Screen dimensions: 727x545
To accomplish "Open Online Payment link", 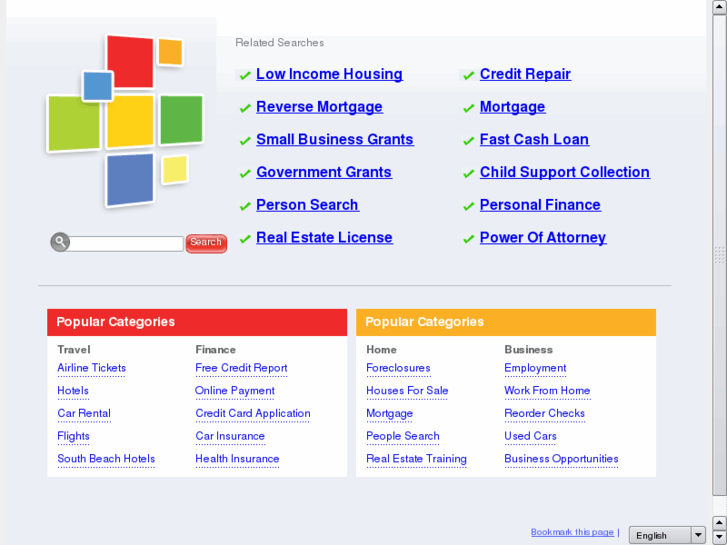I will (x=235, y=391).
